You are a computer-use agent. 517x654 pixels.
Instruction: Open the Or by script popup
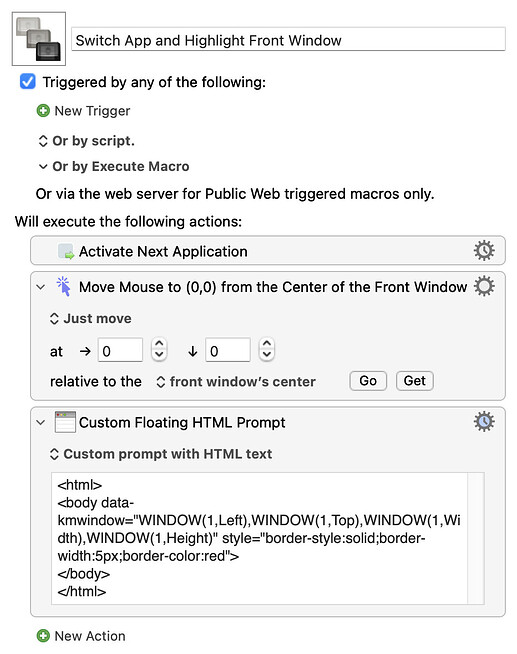coord(86,141)
